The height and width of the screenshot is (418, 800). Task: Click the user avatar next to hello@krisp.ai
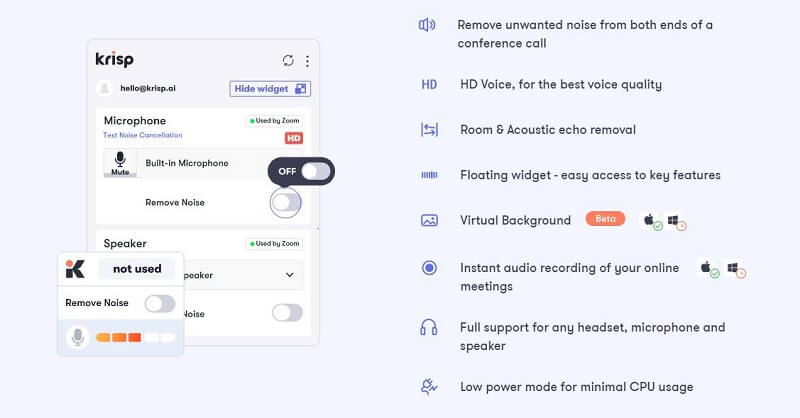(x=105, y=88)
